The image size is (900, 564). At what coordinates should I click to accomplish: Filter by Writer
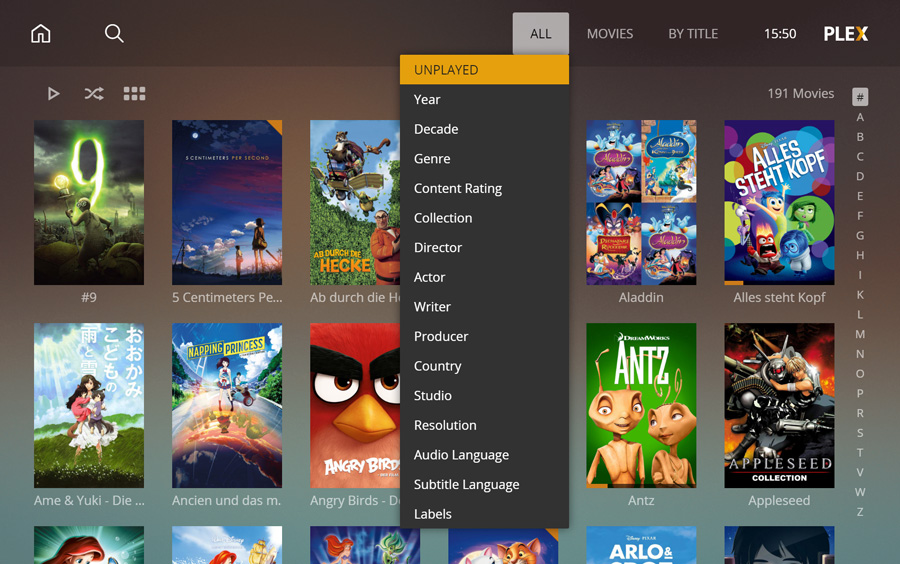[x=484, y=307]
